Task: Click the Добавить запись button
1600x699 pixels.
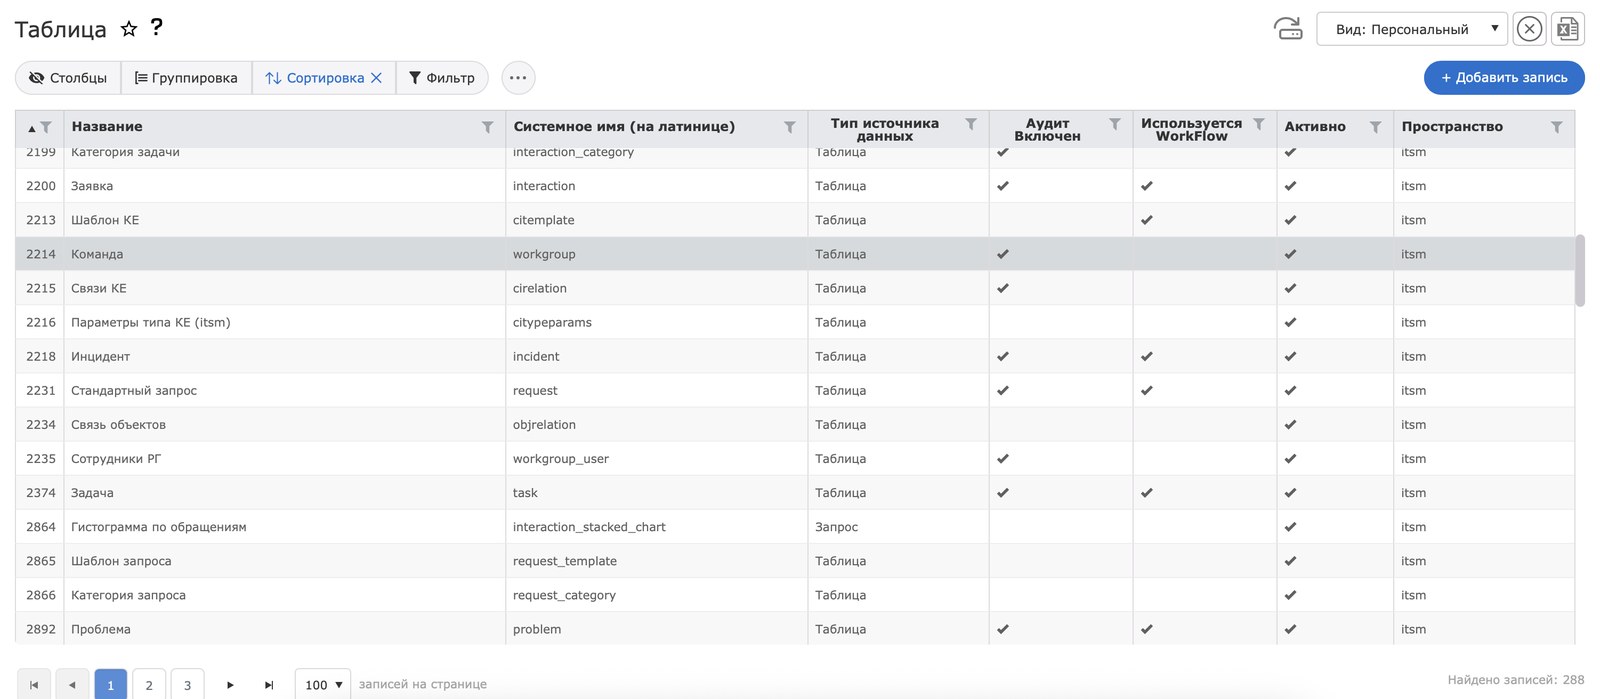Action: [1504, 78]
